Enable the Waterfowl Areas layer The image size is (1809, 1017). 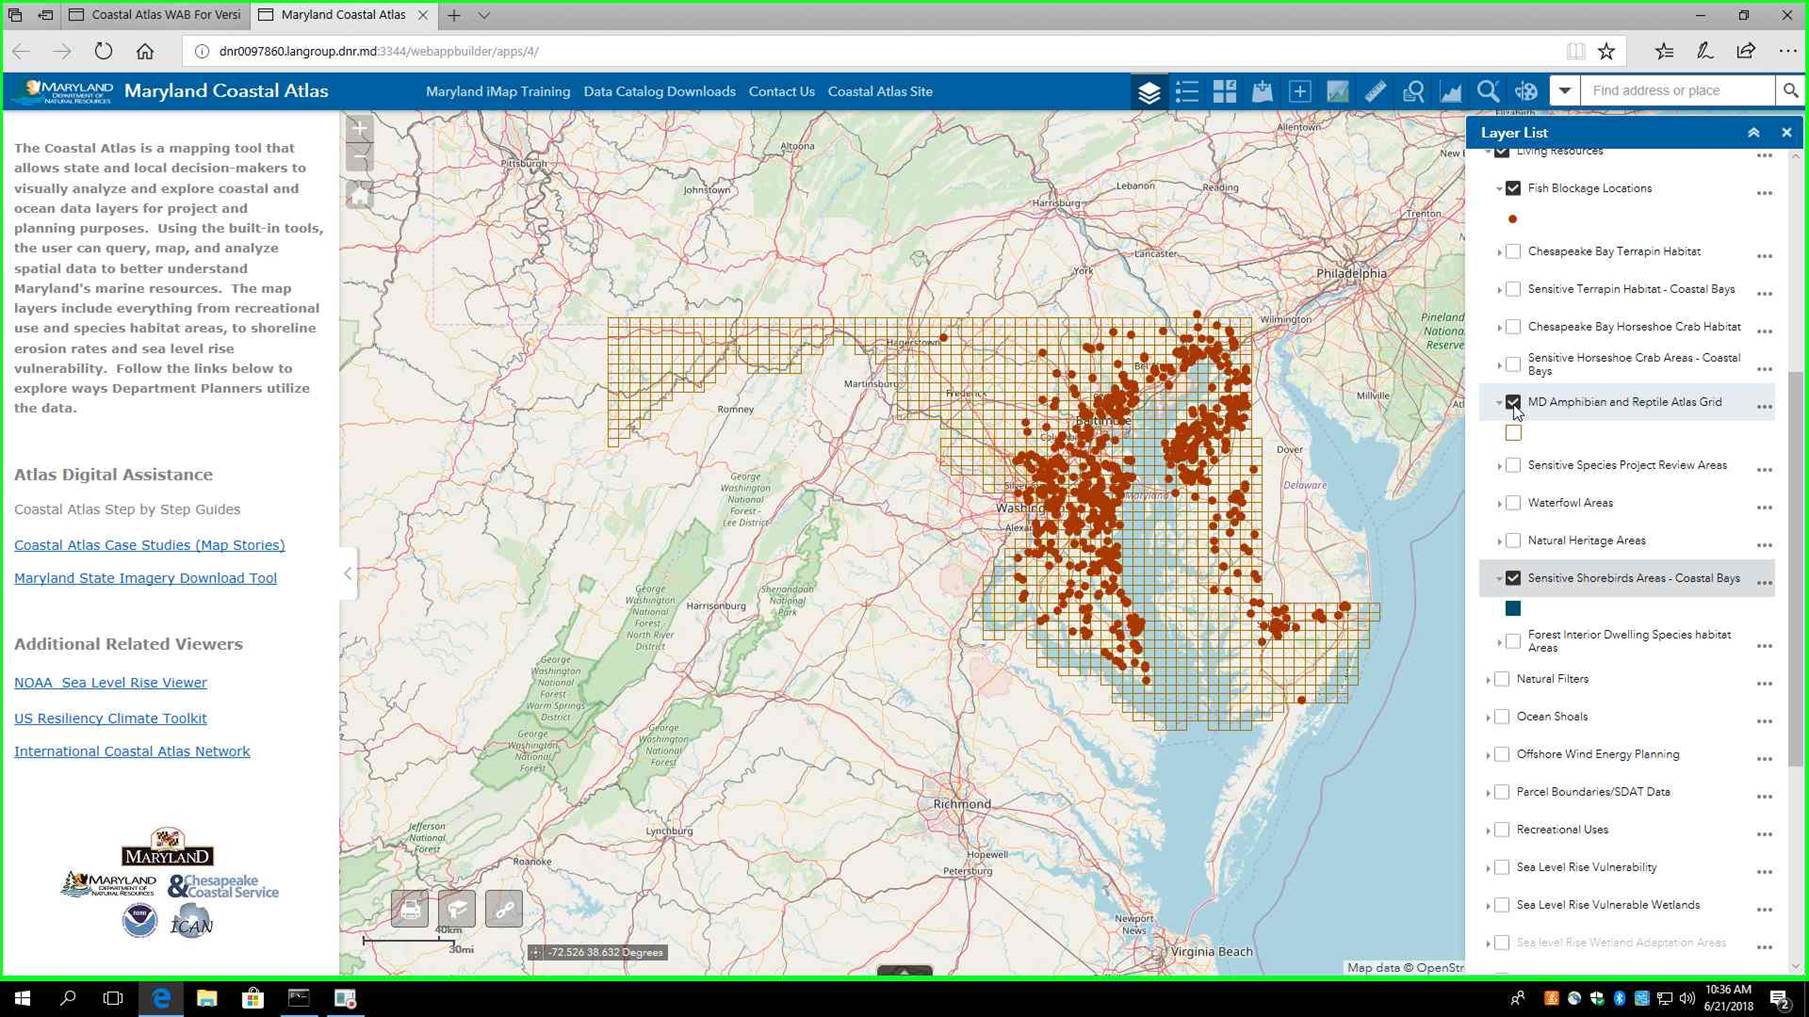click(x=1513, y=503)
